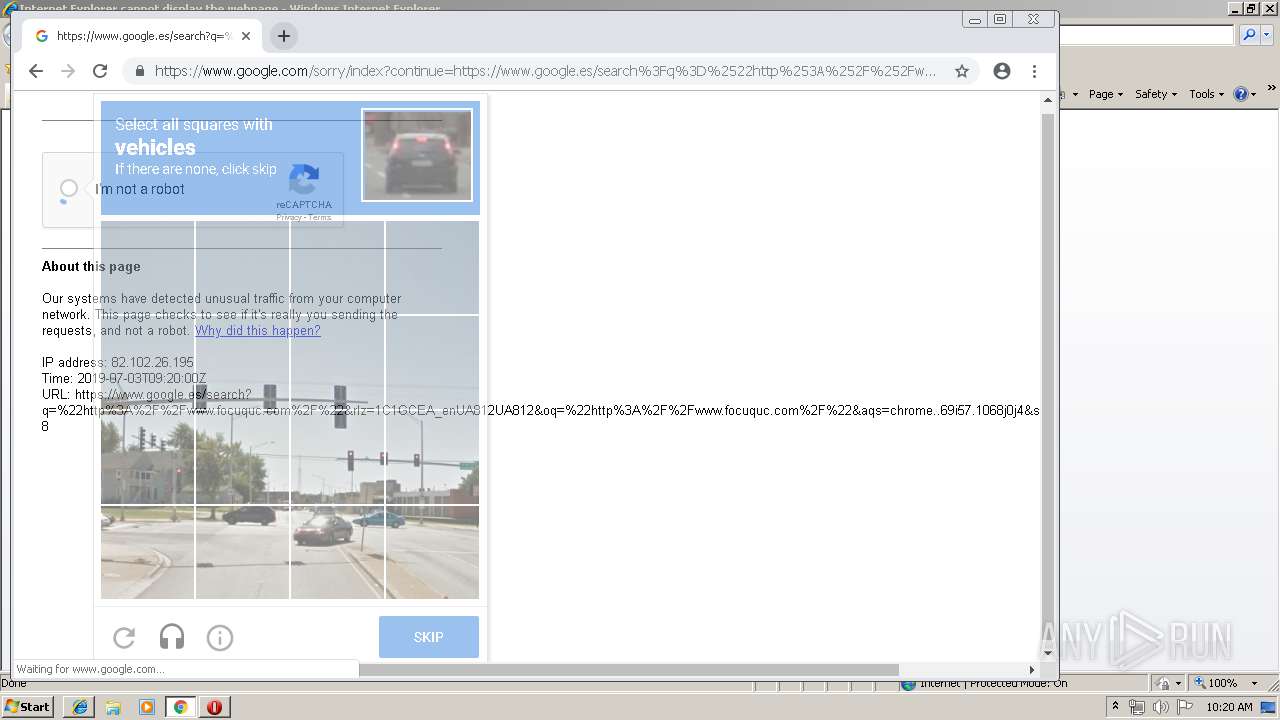This screenshot has width=1280, height=720.
Task: Click volume speaker tray icon
Action: 1161,707
